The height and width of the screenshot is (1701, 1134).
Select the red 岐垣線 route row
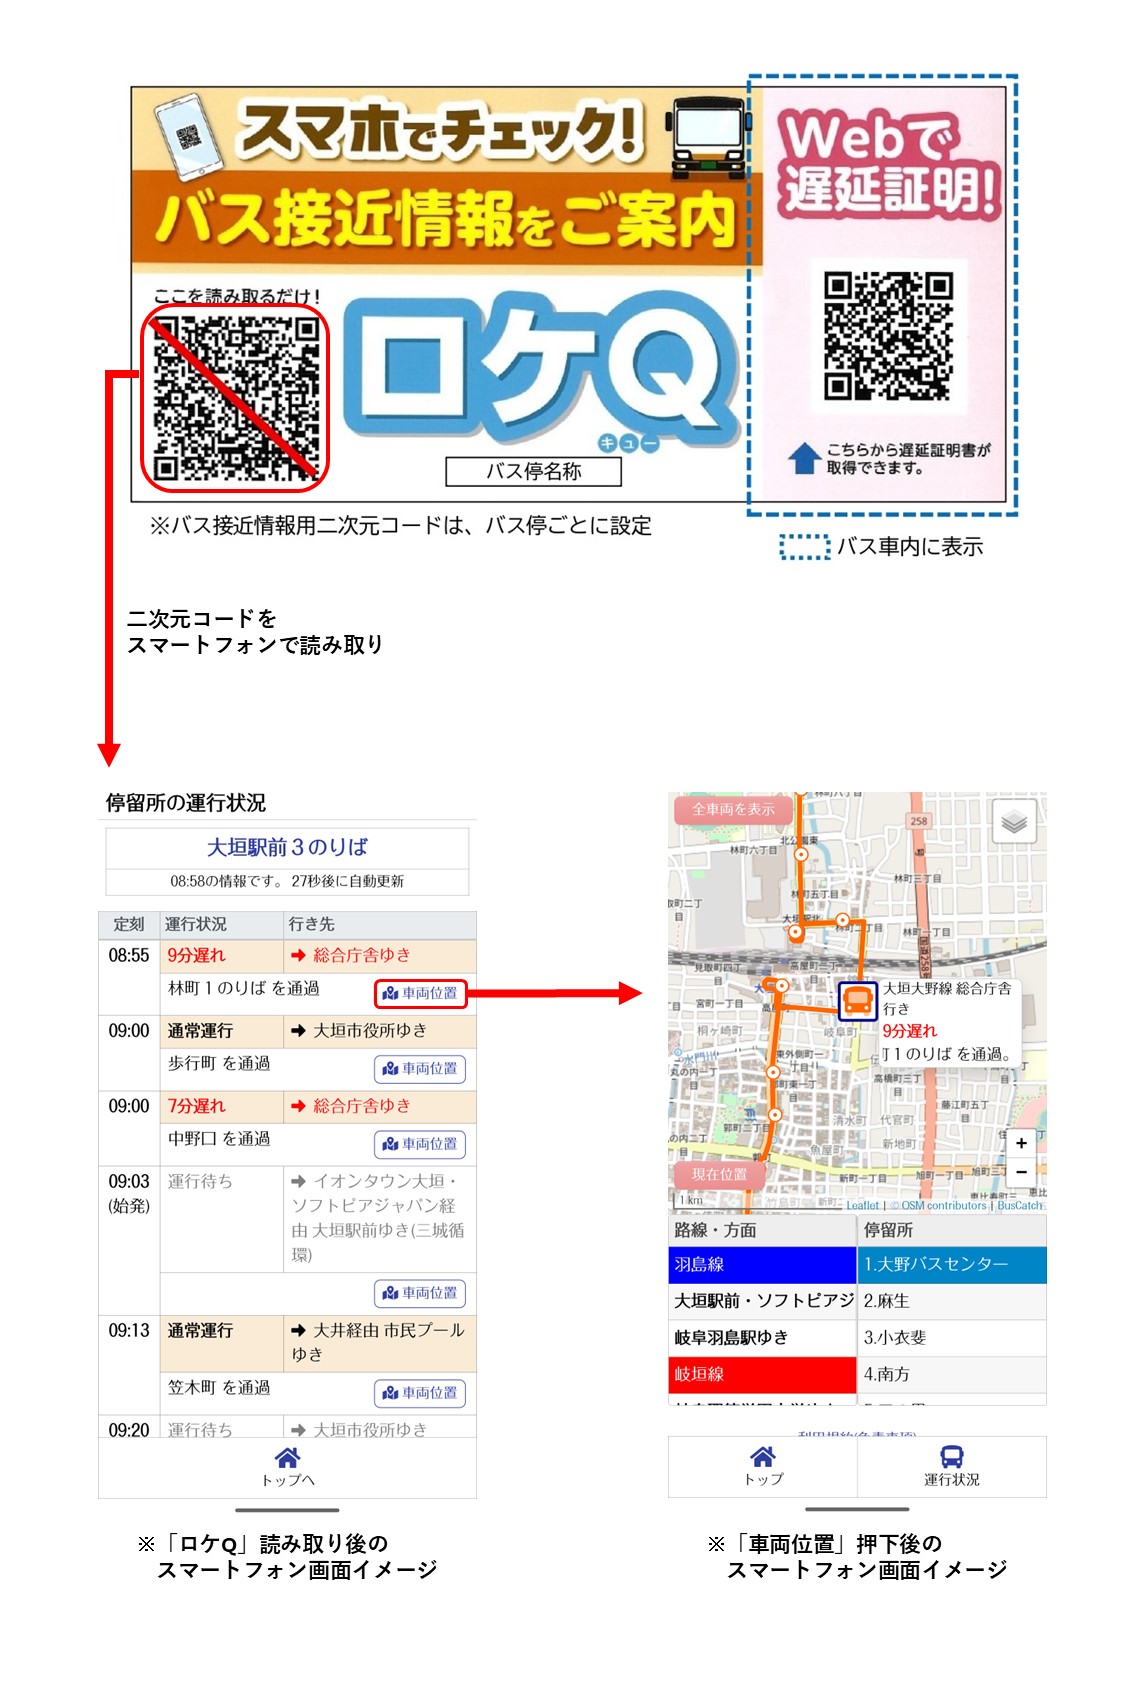762,1374
